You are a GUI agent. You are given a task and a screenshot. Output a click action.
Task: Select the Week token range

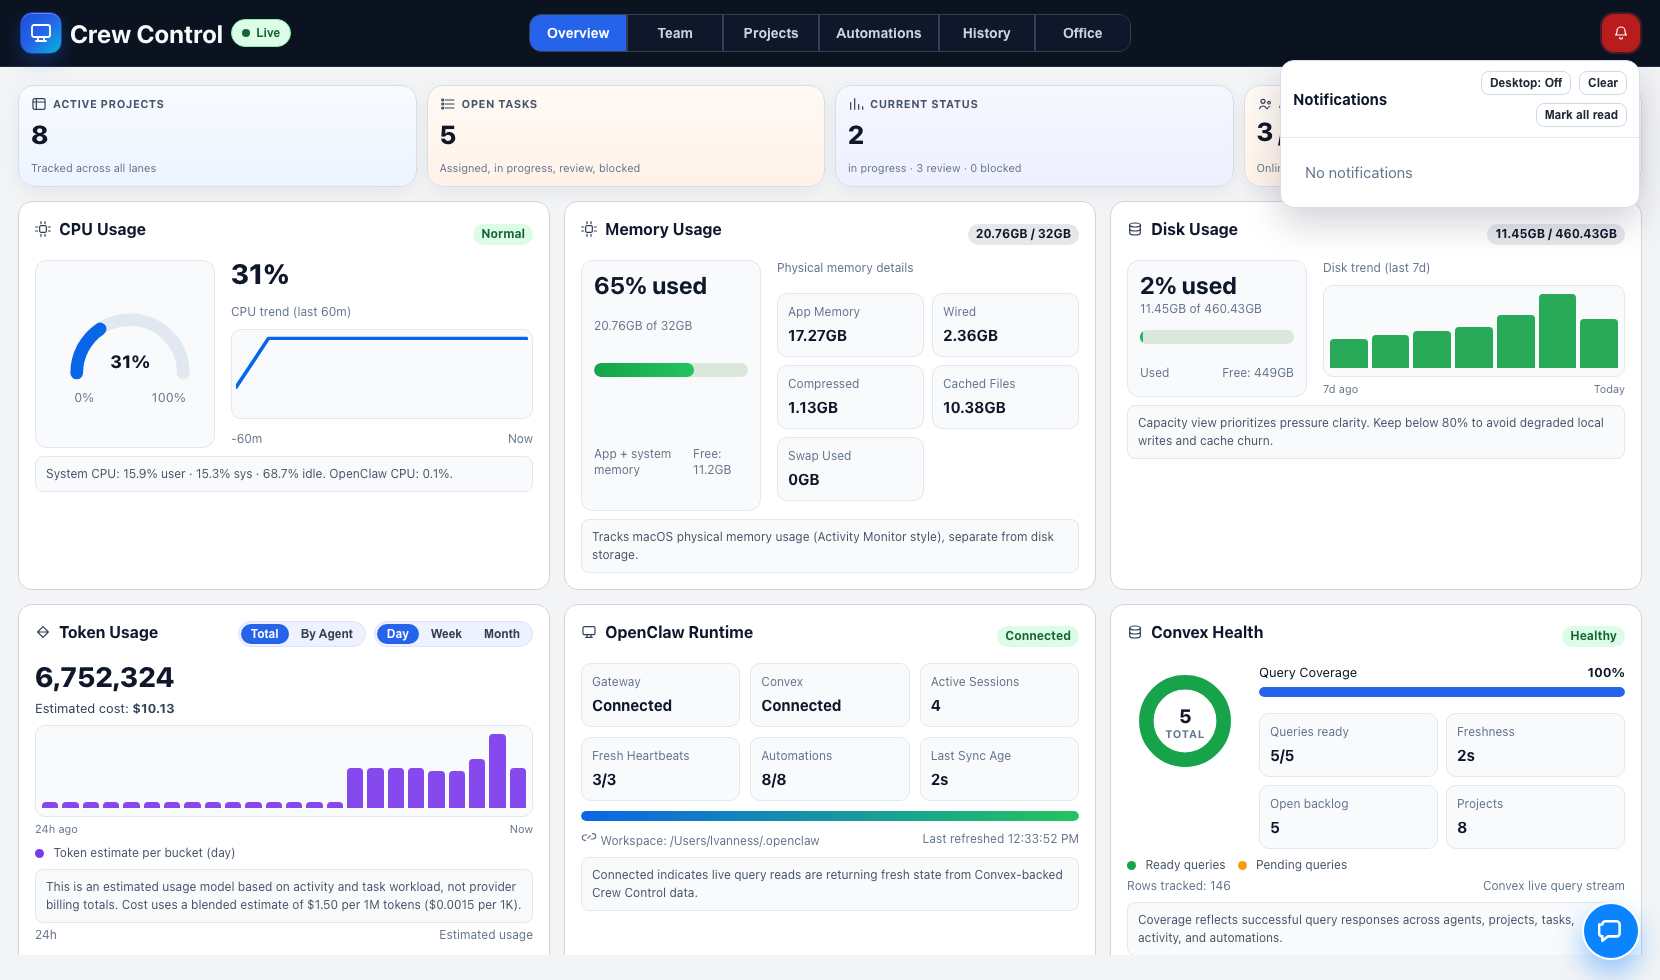(446, 634)
